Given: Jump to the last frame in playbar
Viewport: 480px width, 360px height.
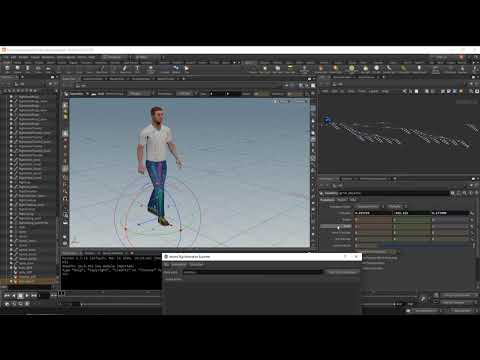Looking at the screenshot, I should click(x=34, y=295).
